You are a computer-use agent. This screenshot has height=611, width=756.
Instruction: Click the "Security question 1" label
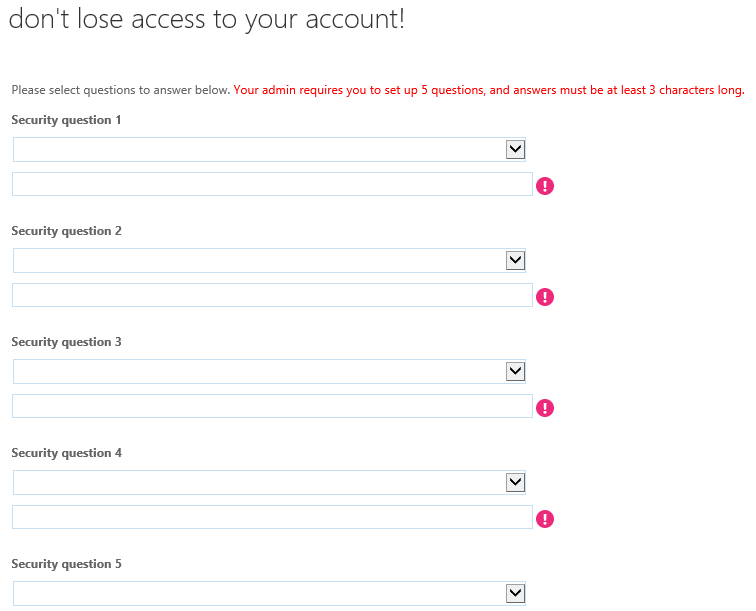tap(66, 120)
